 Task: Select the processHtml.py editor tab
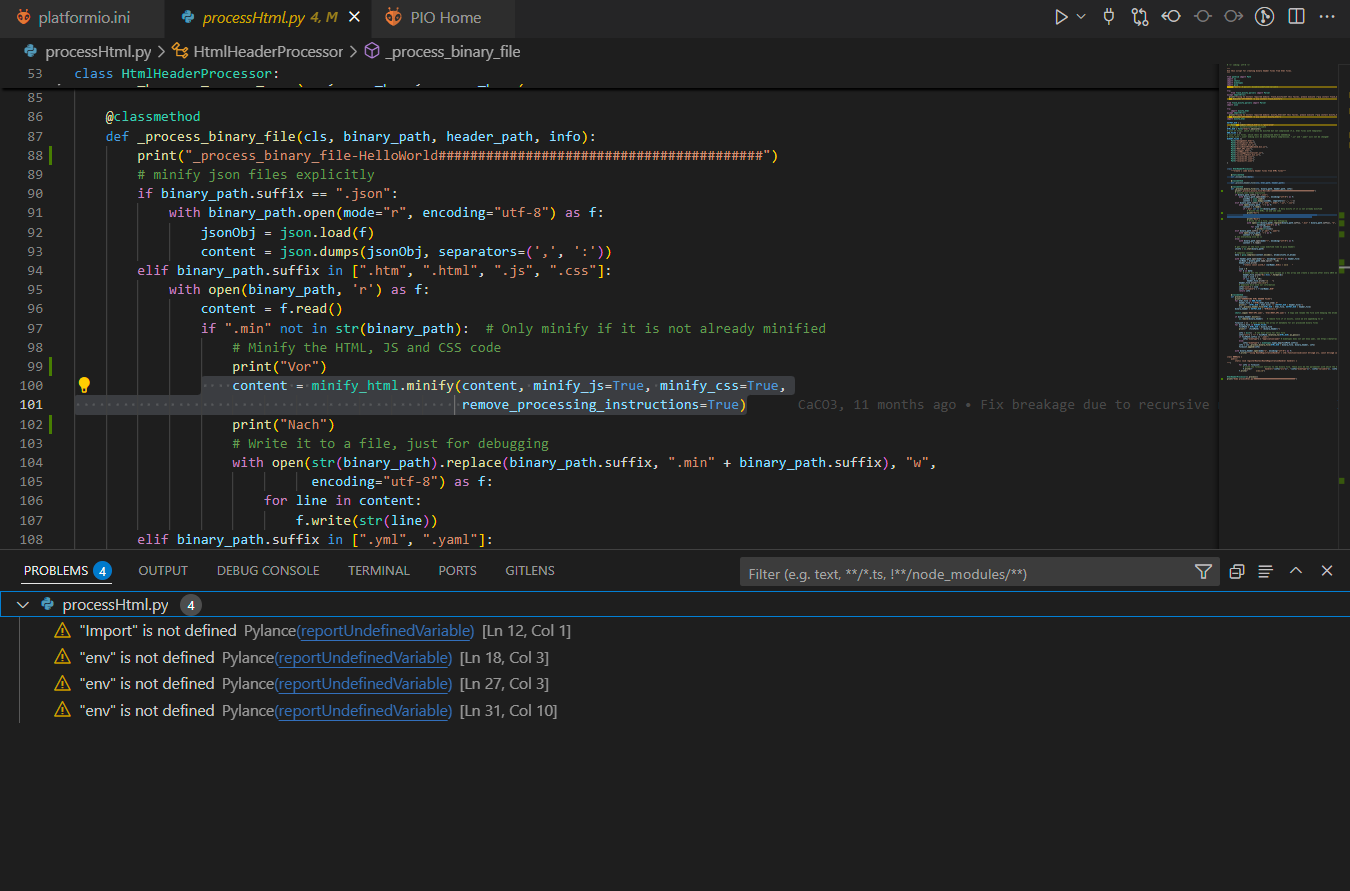coord(267,18)
